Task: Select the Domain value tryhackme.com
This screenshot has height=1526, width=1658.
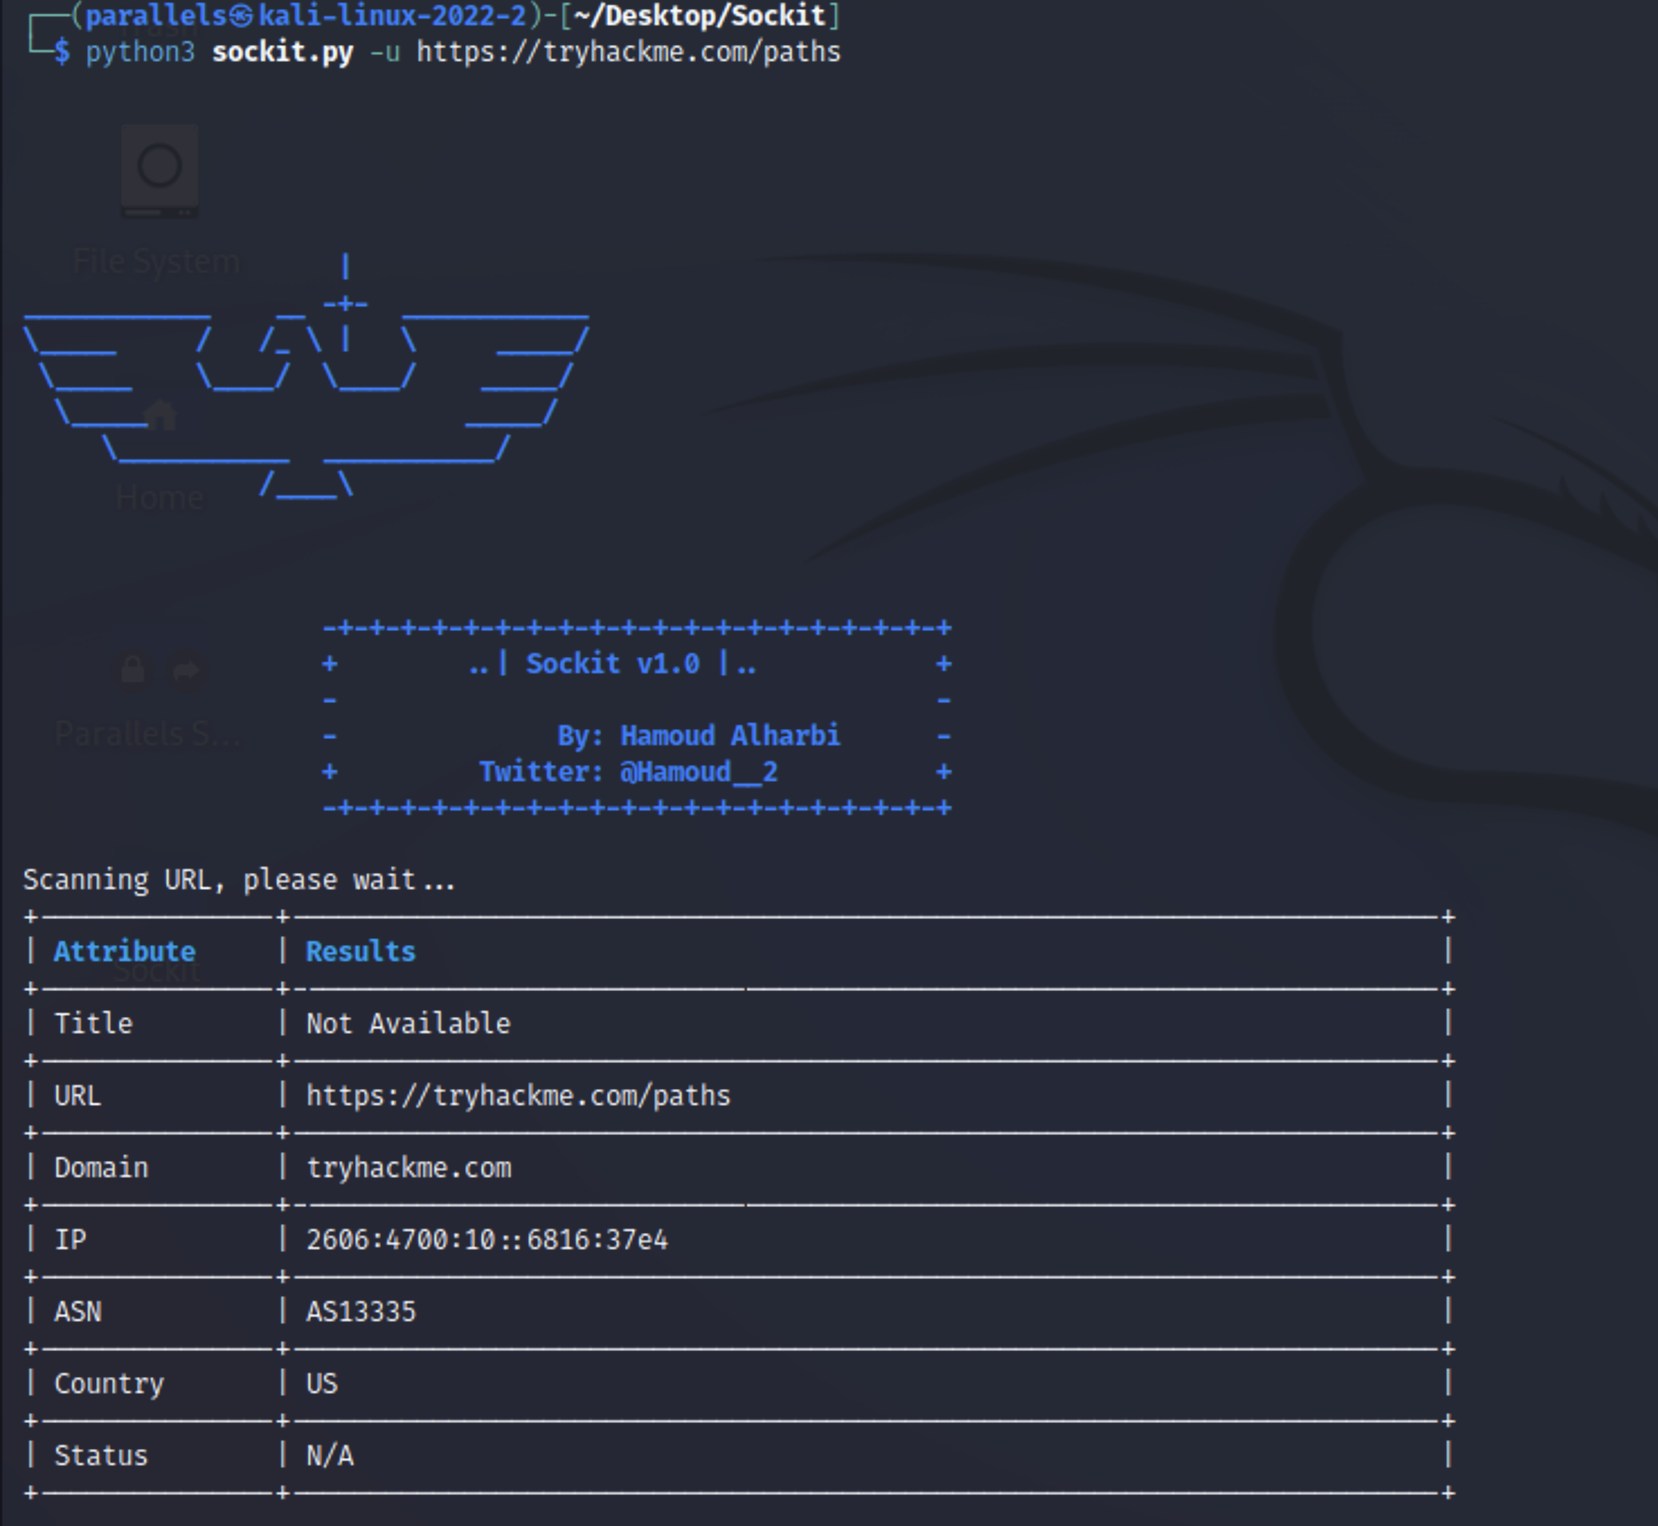Action: point(408,1167)
